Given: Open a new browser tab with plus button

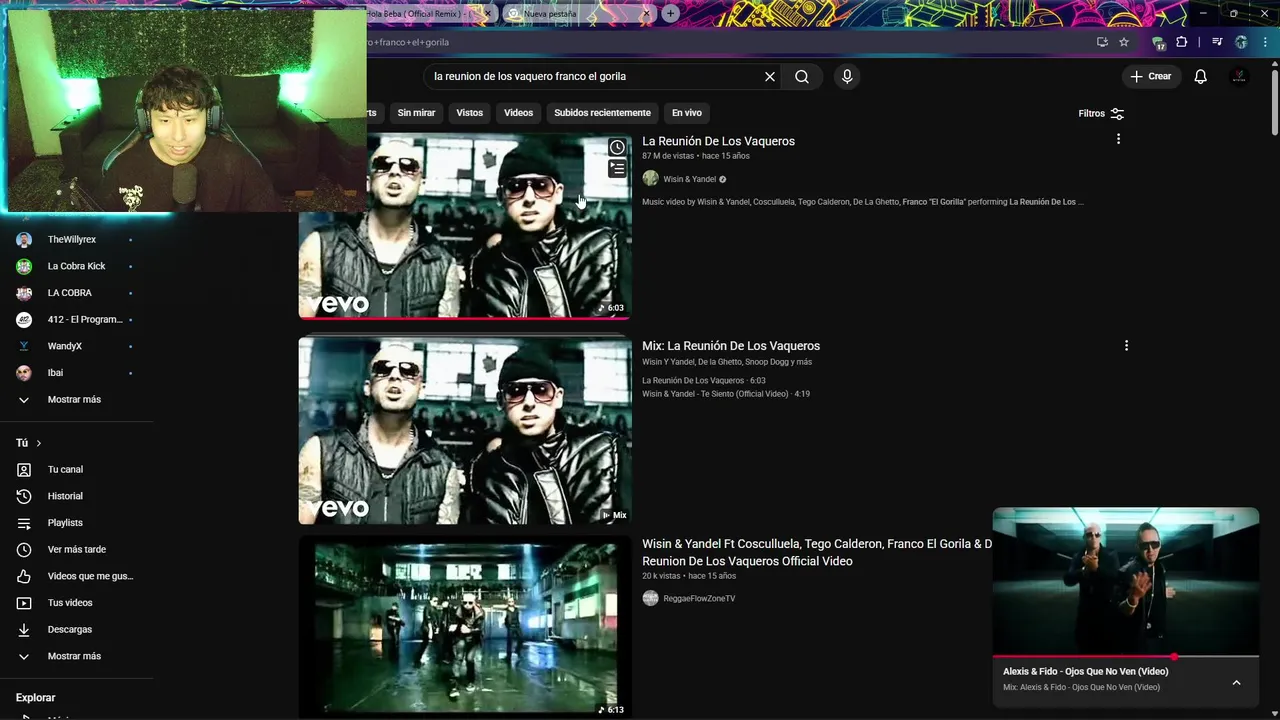Looking at the screenshot, I should pyautogui.click(x=670, y=14).
